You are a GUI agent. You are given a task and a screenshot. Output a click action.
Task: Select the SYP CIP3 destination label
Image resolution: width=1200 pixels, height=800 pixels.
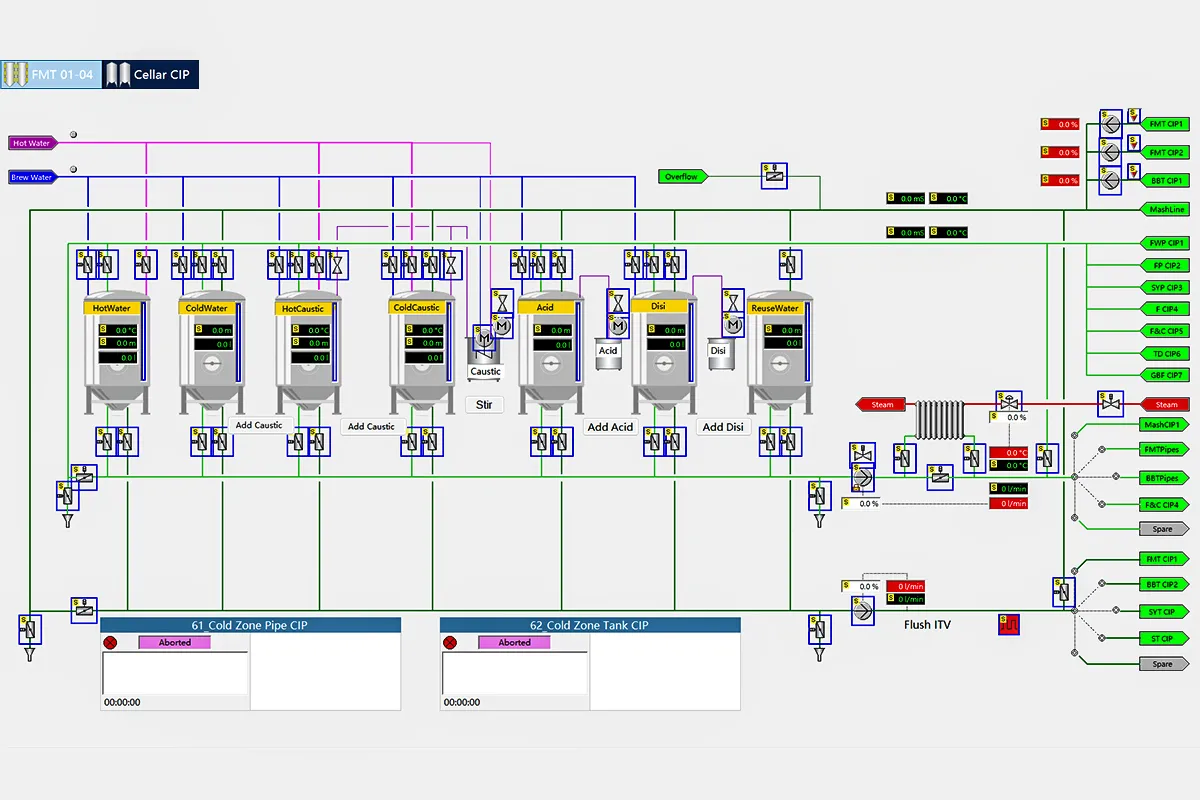(x=1165, y=287)
